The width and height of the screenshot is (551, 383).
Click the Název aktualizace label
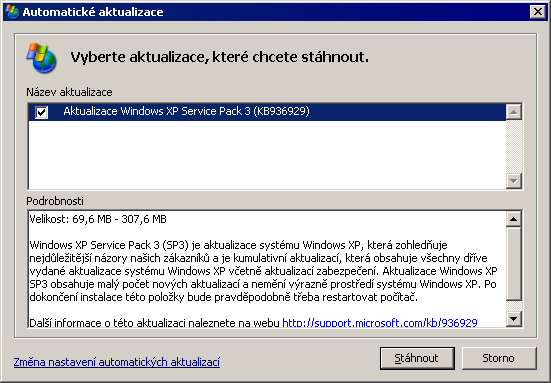69,92
